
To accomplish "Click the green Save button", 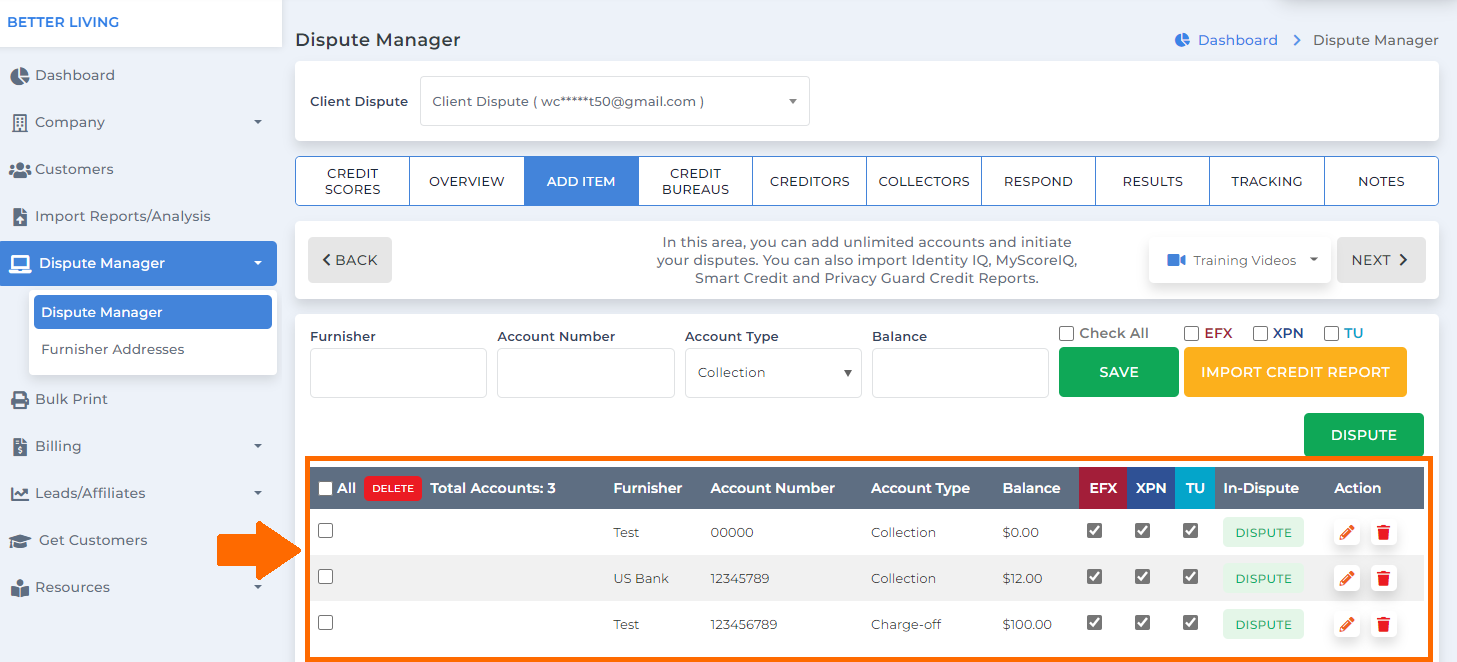I will coord(1119,372).
